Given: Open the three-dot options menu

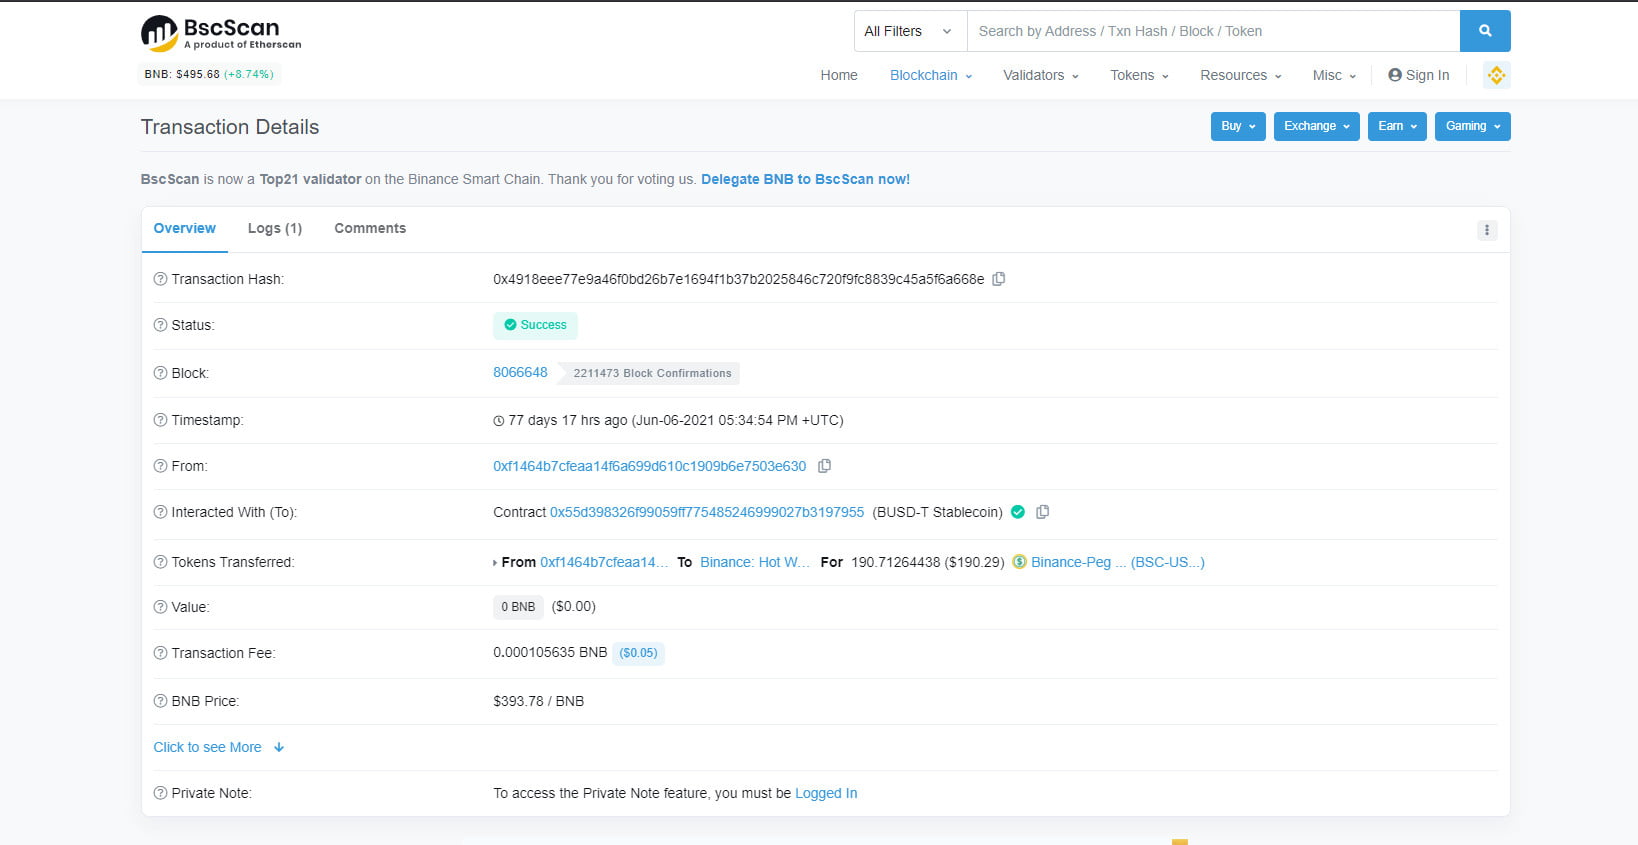Looking at the screenshot, I should [x=1487, y=230].
